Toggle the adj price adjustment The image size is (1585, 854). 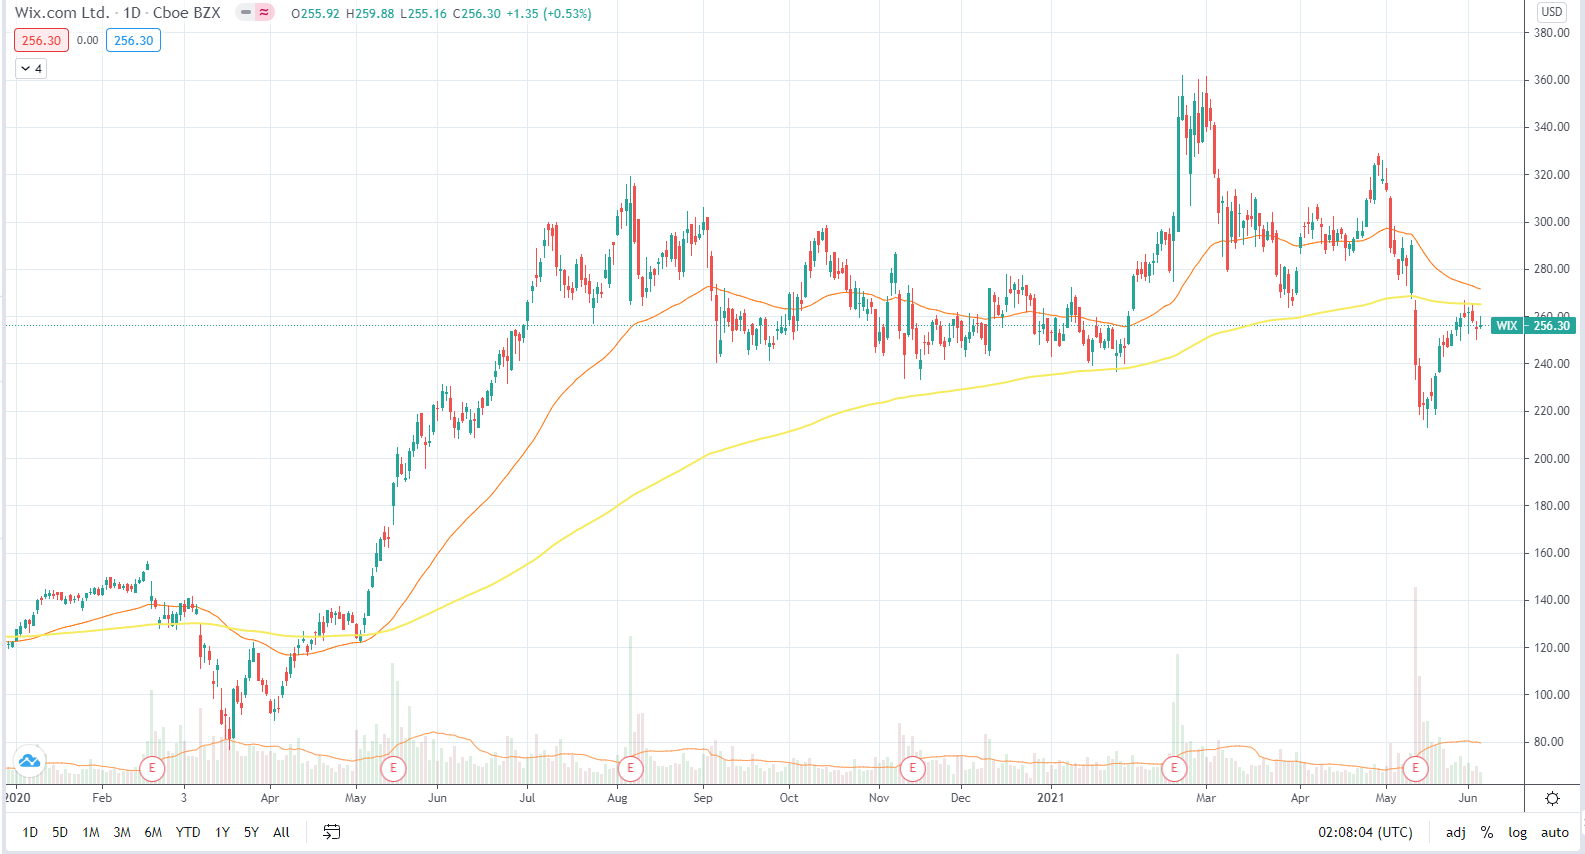(x=1455, y=832)
